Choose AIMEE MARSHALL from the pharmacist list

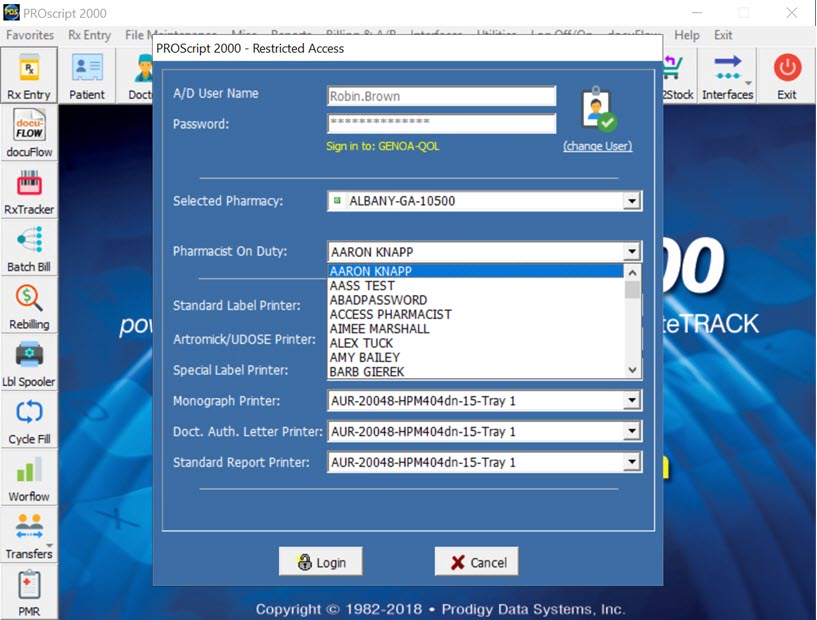(379, 329)
